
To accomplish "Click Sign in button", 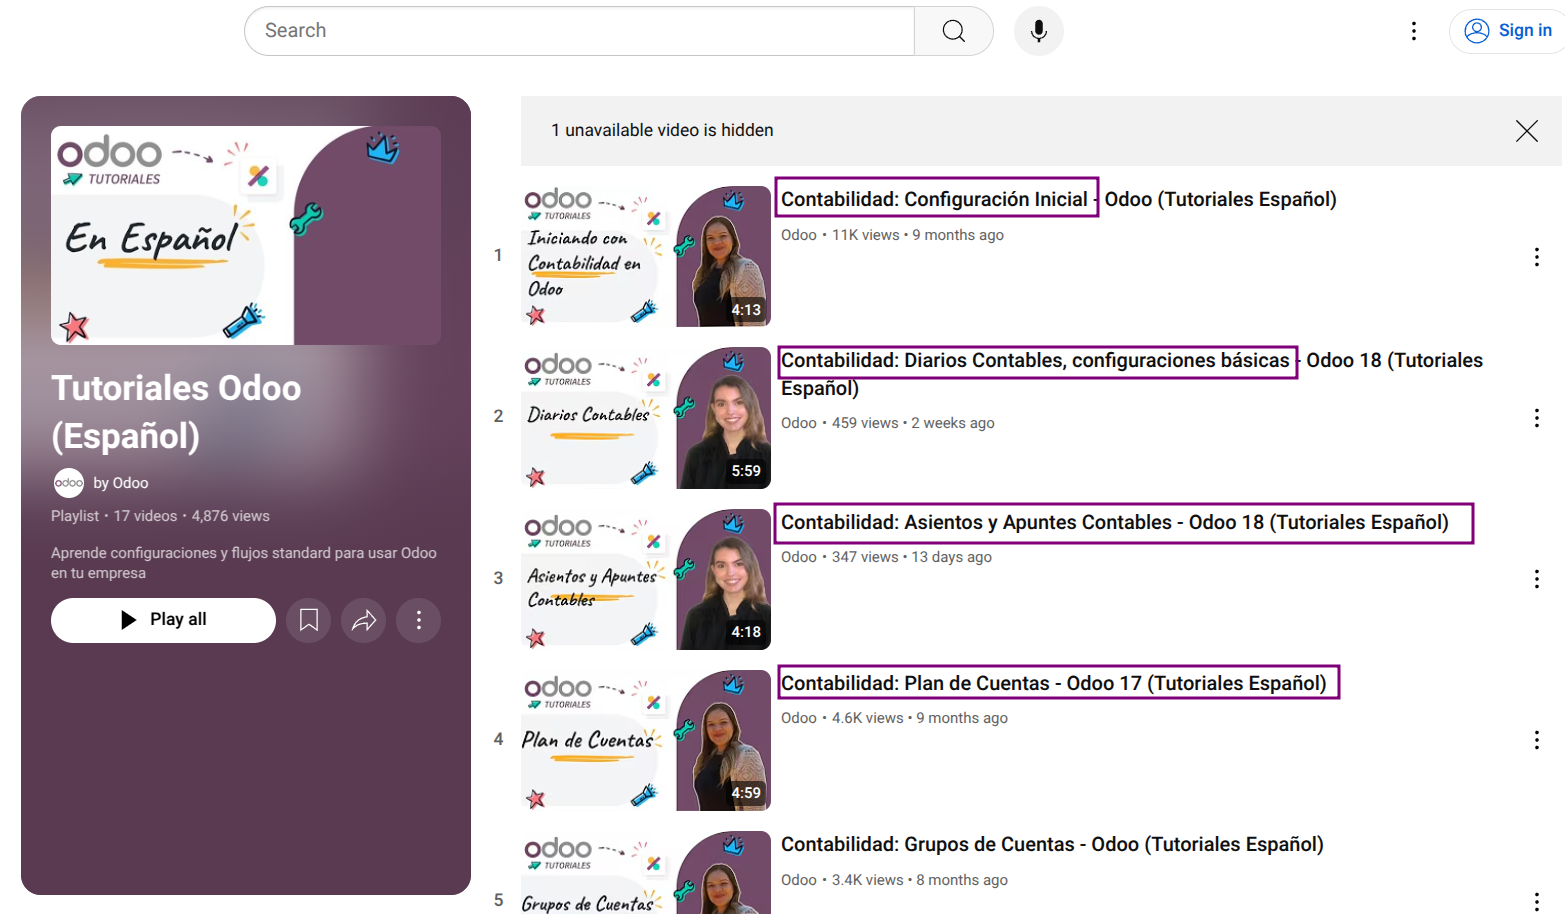I will [x=1508, y=31].
